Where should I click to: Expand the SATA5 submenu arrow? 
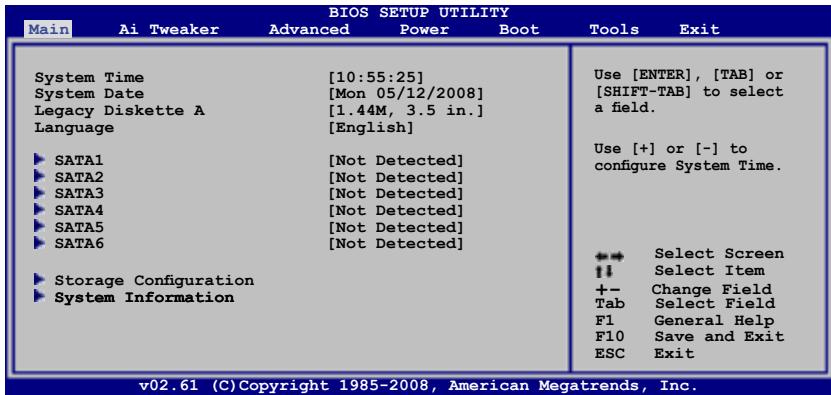pyautogui.click(x=39, y=226)
